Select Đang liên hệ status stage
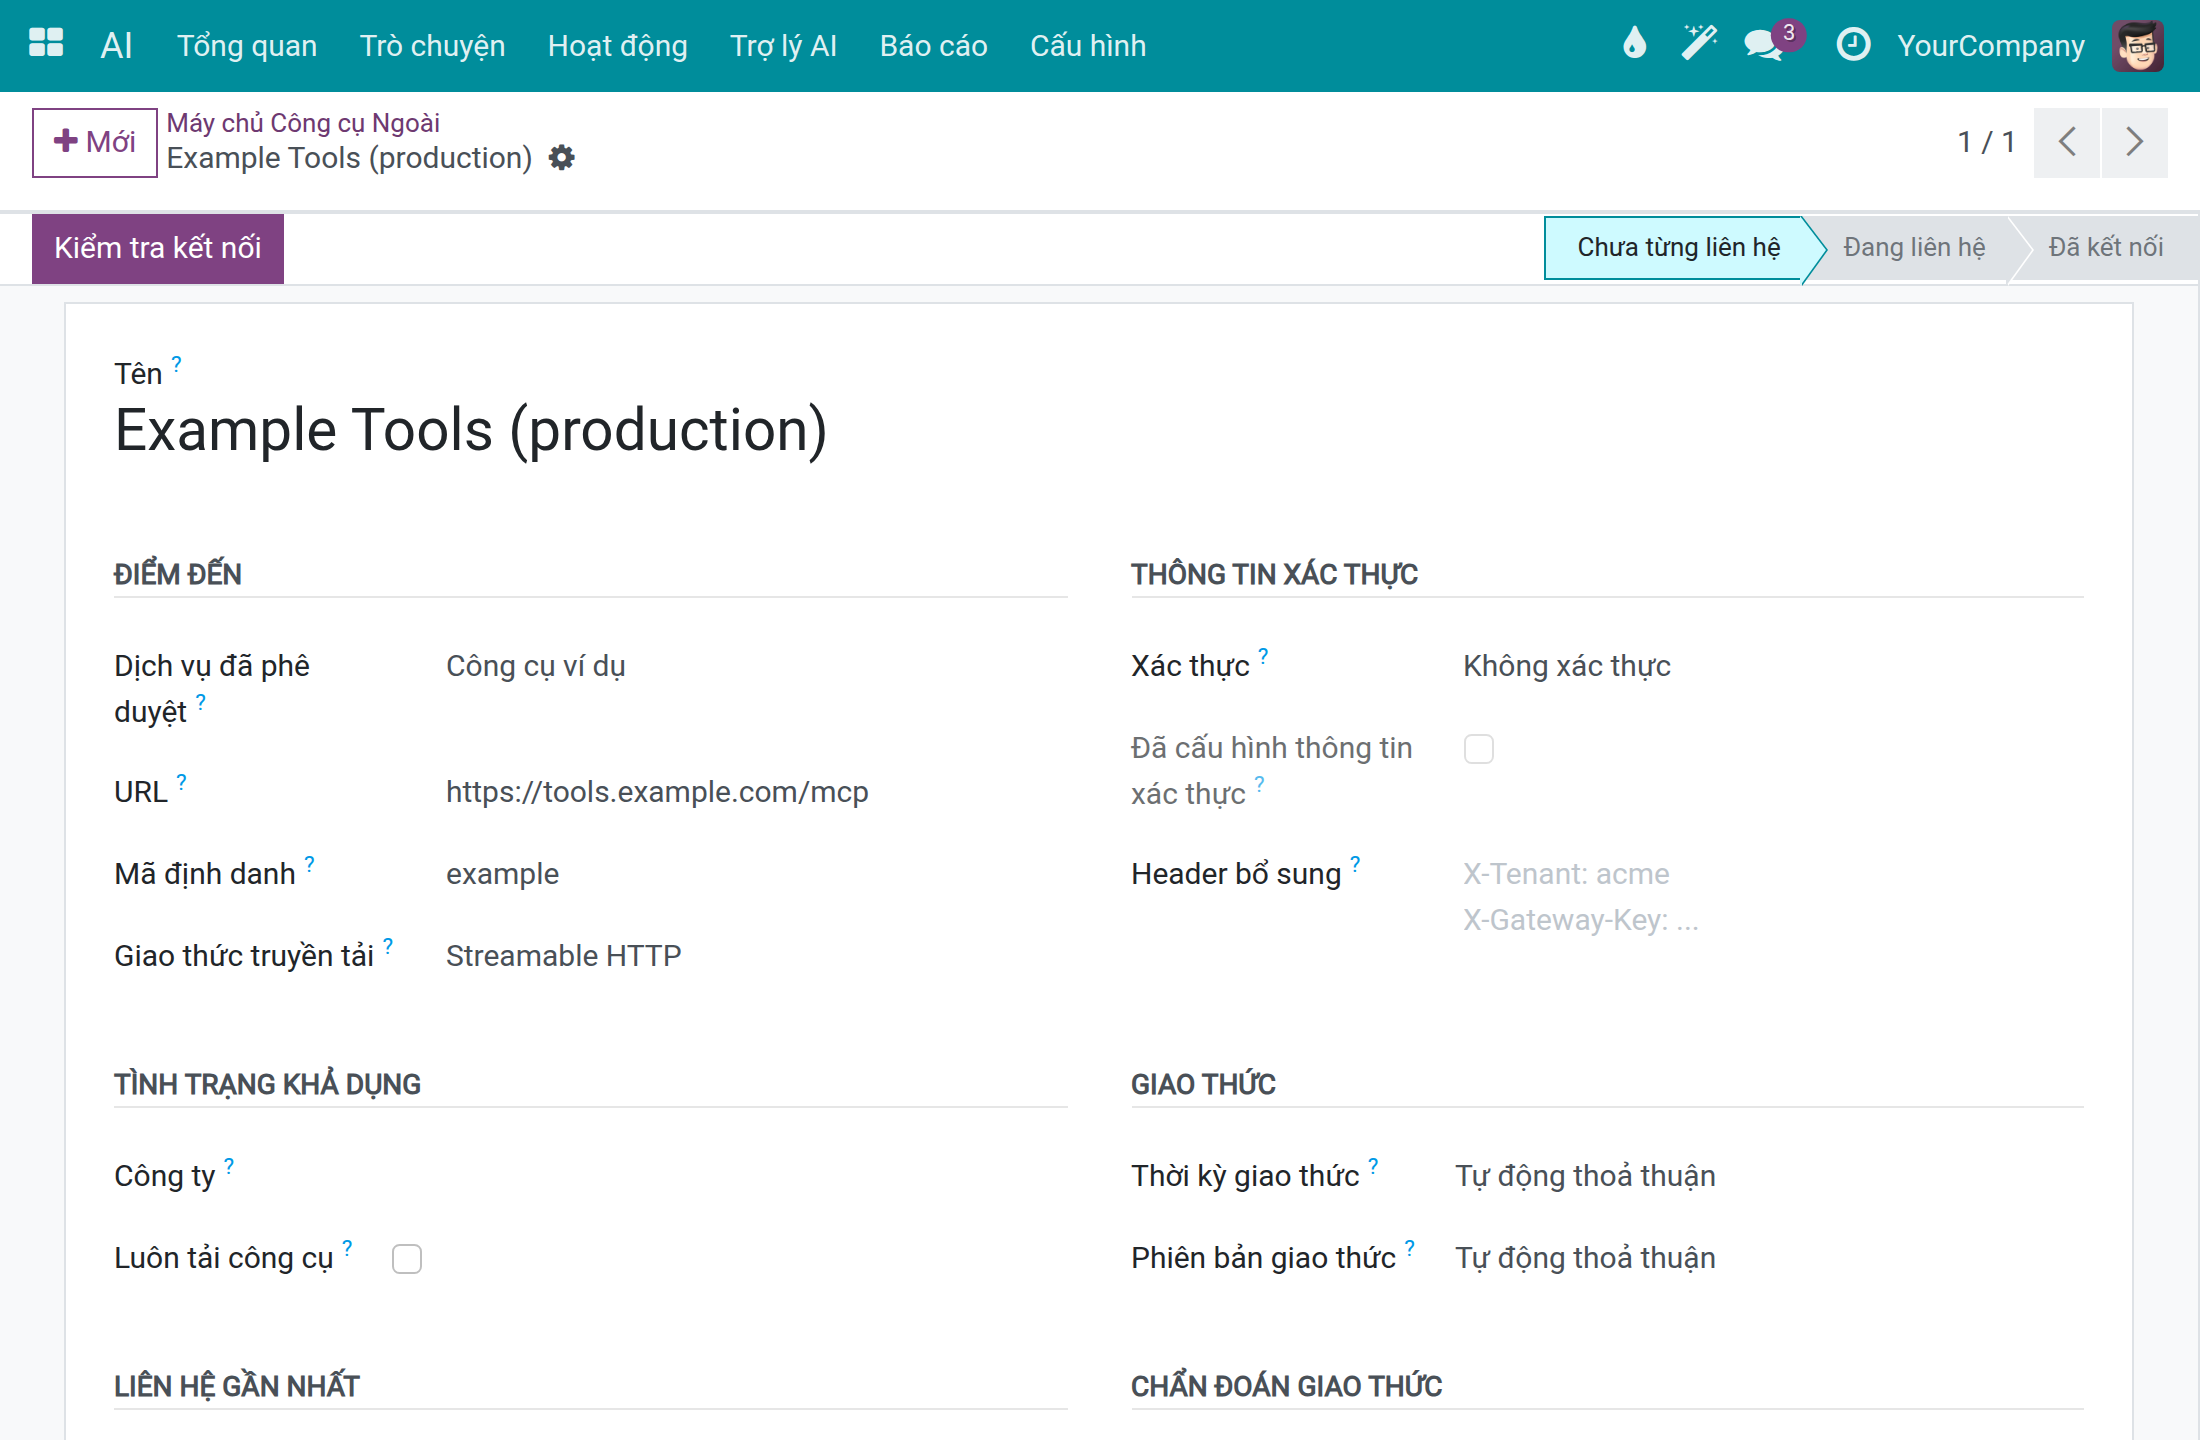The image size is (2200, 1440). [1914, 248]
